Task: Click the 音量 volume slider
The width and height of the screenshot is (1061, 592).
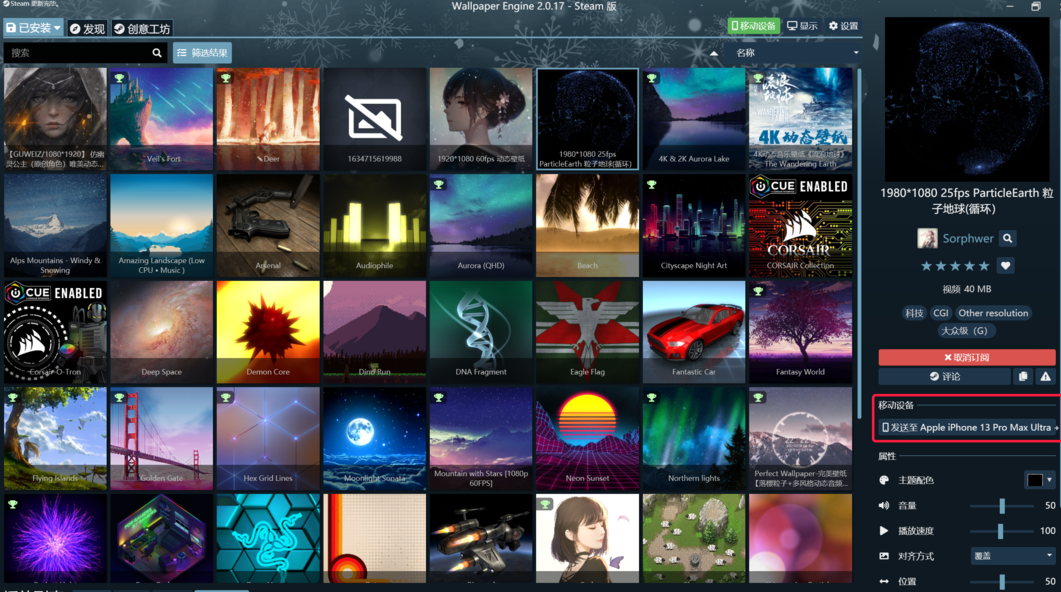Action: click(x=1002, y=506)
